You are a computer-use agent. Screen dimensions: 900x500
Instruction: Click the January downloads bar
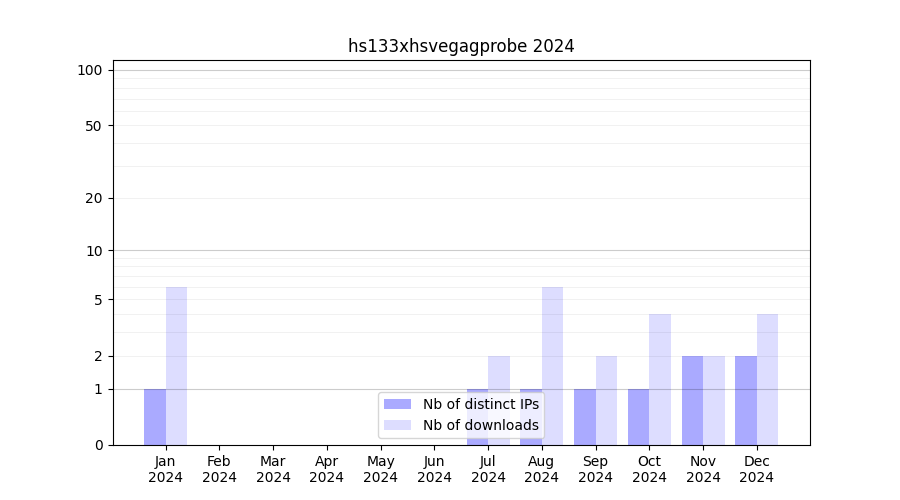[176, 366]
